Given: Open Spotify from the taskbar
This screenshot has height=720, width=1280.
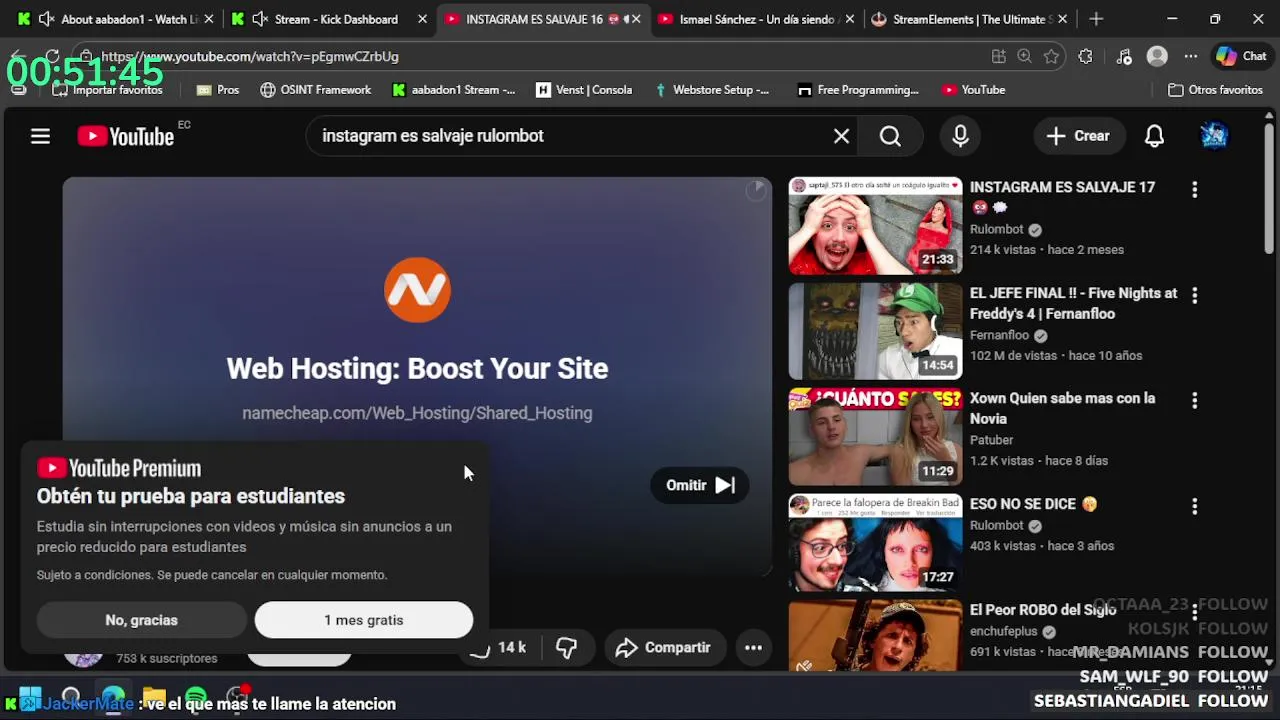Looking at the screenshot, I should click(x=196, y=697).
